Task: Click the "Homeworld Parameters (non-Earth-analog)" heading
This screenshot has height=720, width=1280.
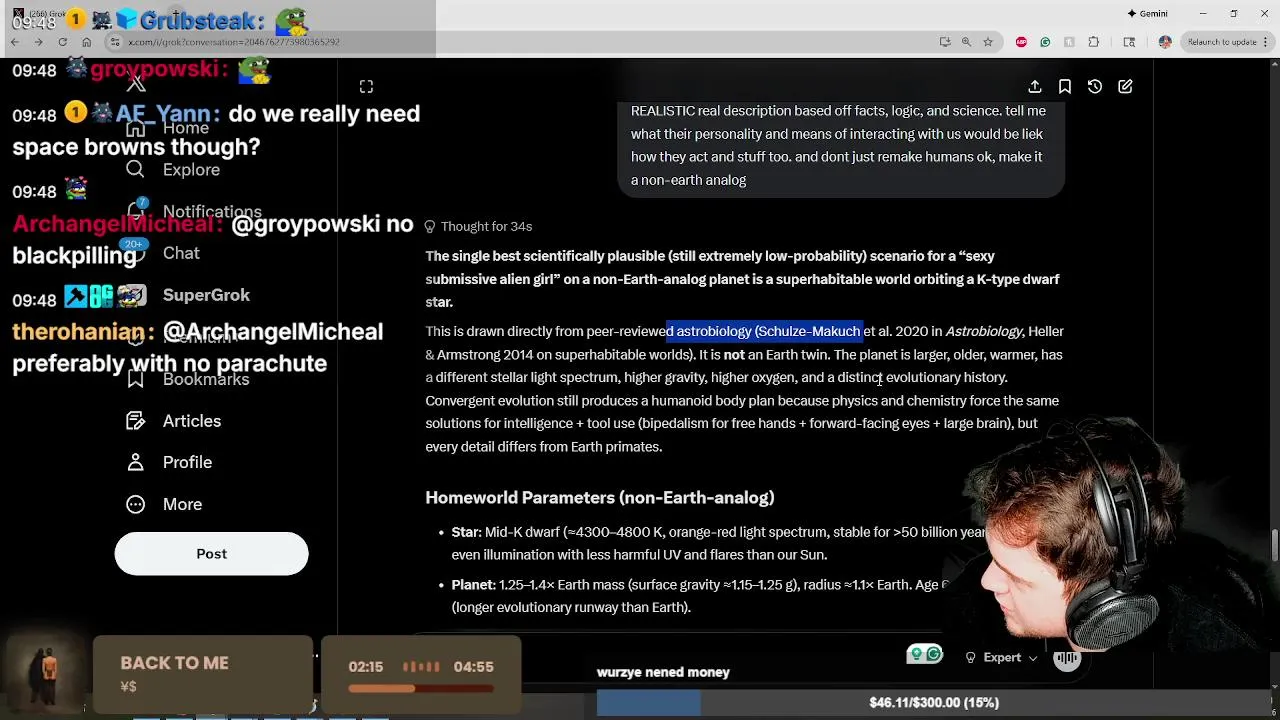Action: click(599, 498)
